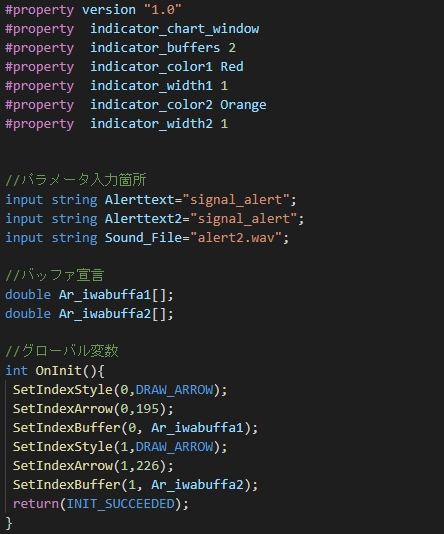Click the closing brace of OnInit
Screen dimensions: 444x534
click(x=9, y=523)
